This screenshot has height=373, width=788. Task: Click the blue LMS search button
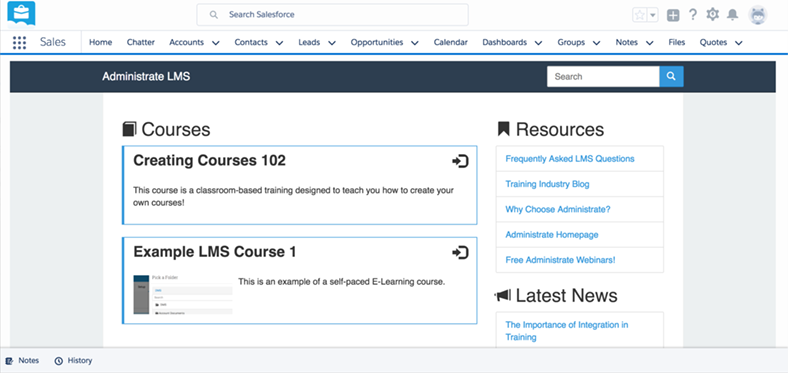coord(671,76)
